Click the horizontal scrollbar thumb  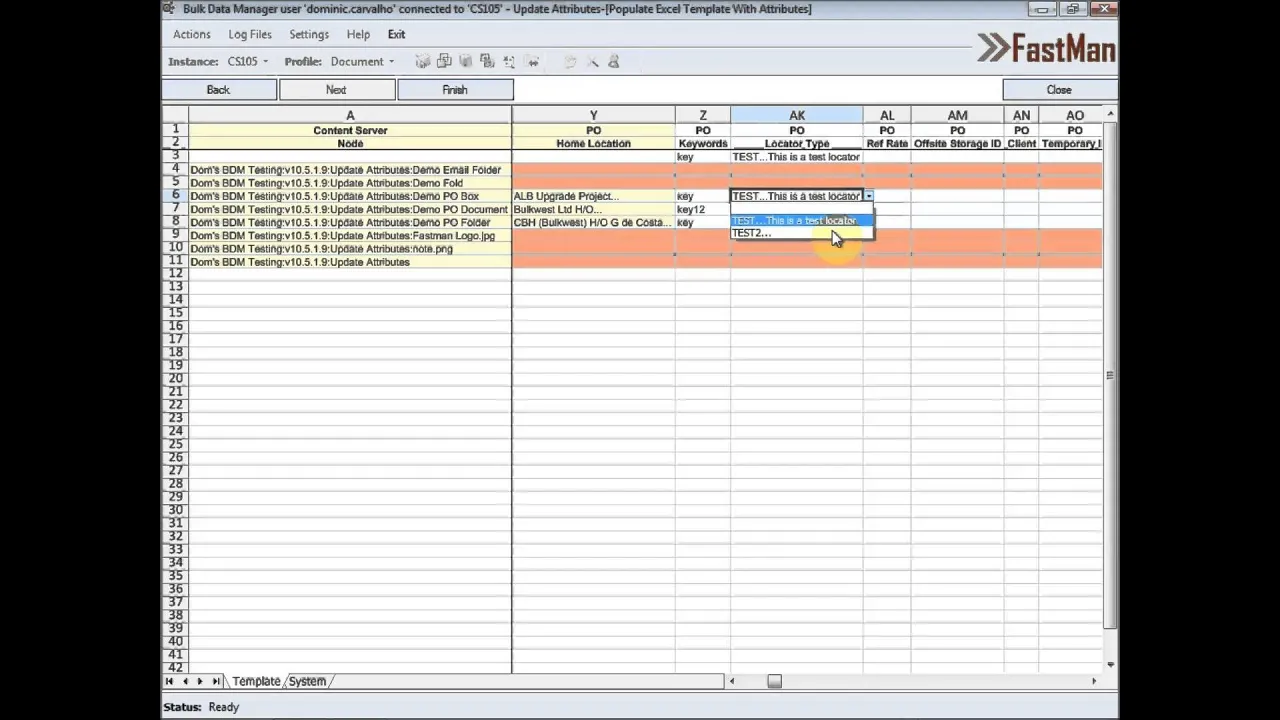[774, 681]
